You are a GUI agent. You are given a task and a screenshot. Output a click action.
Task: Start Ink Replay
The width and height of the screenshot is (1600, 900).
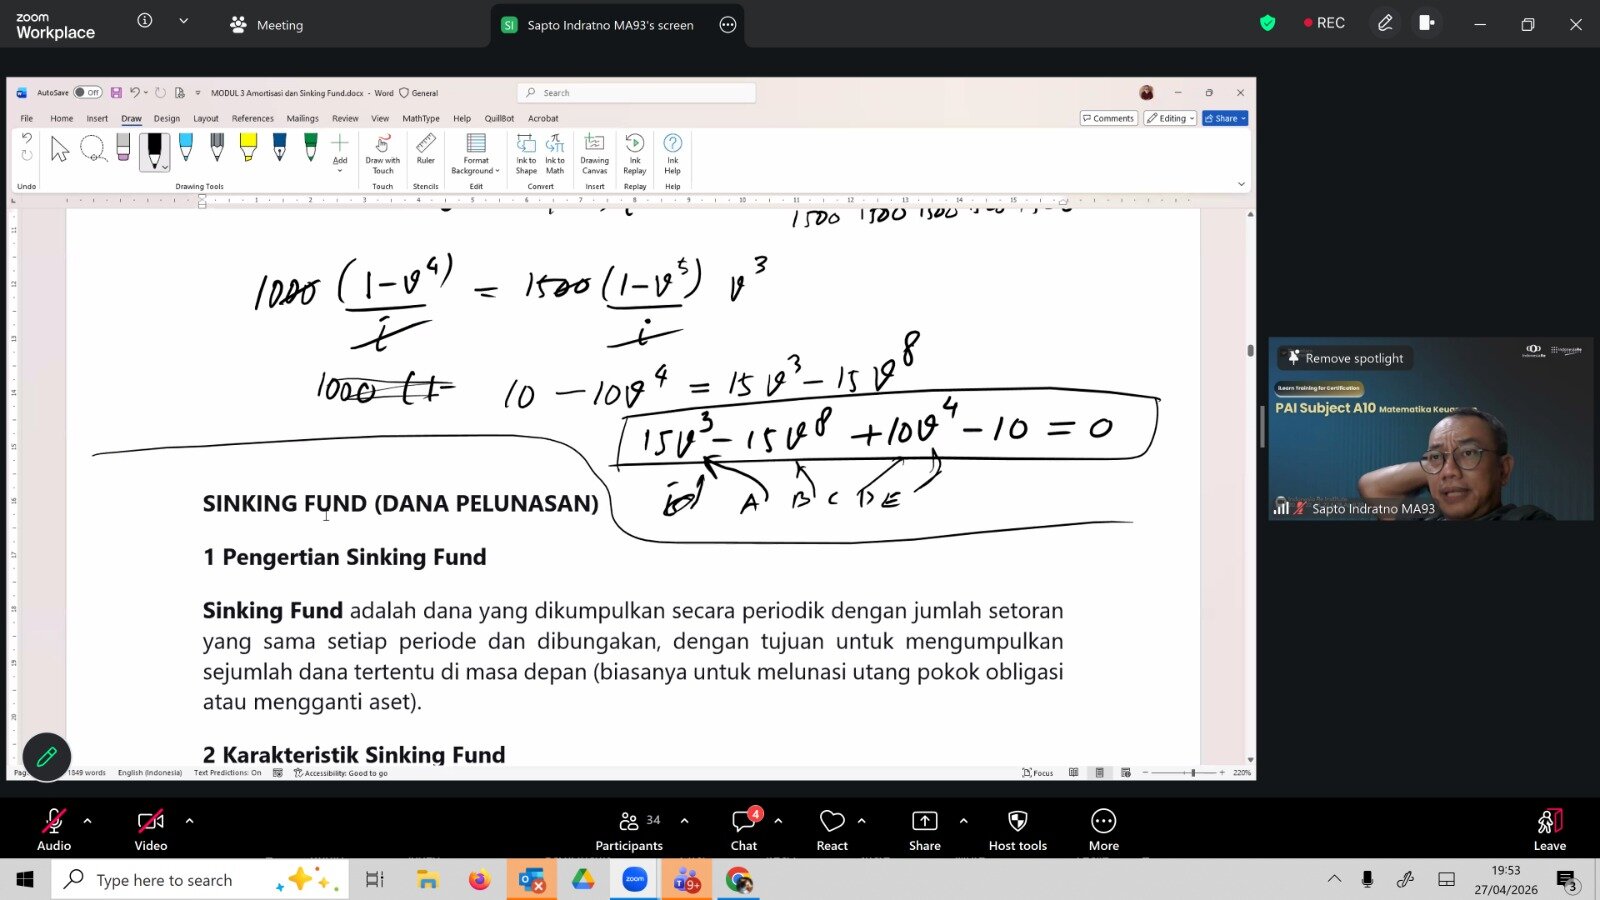635,154
